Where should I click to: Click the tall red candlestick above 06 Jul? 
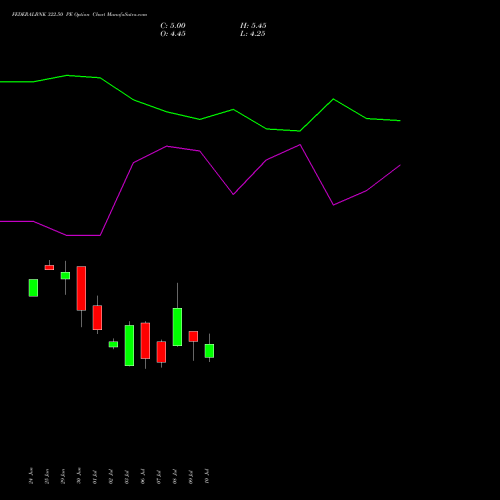pos(145,341)
